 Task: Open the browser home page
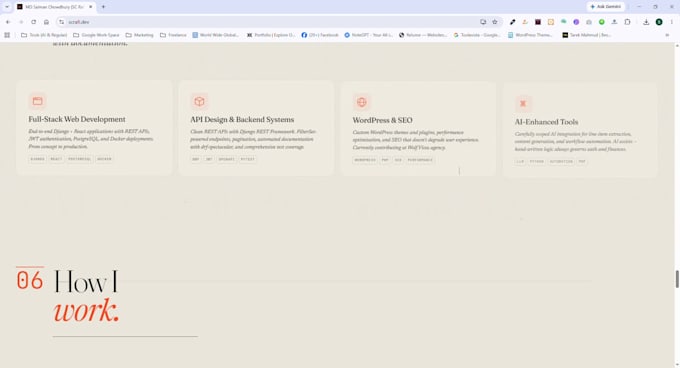point(46,22)
